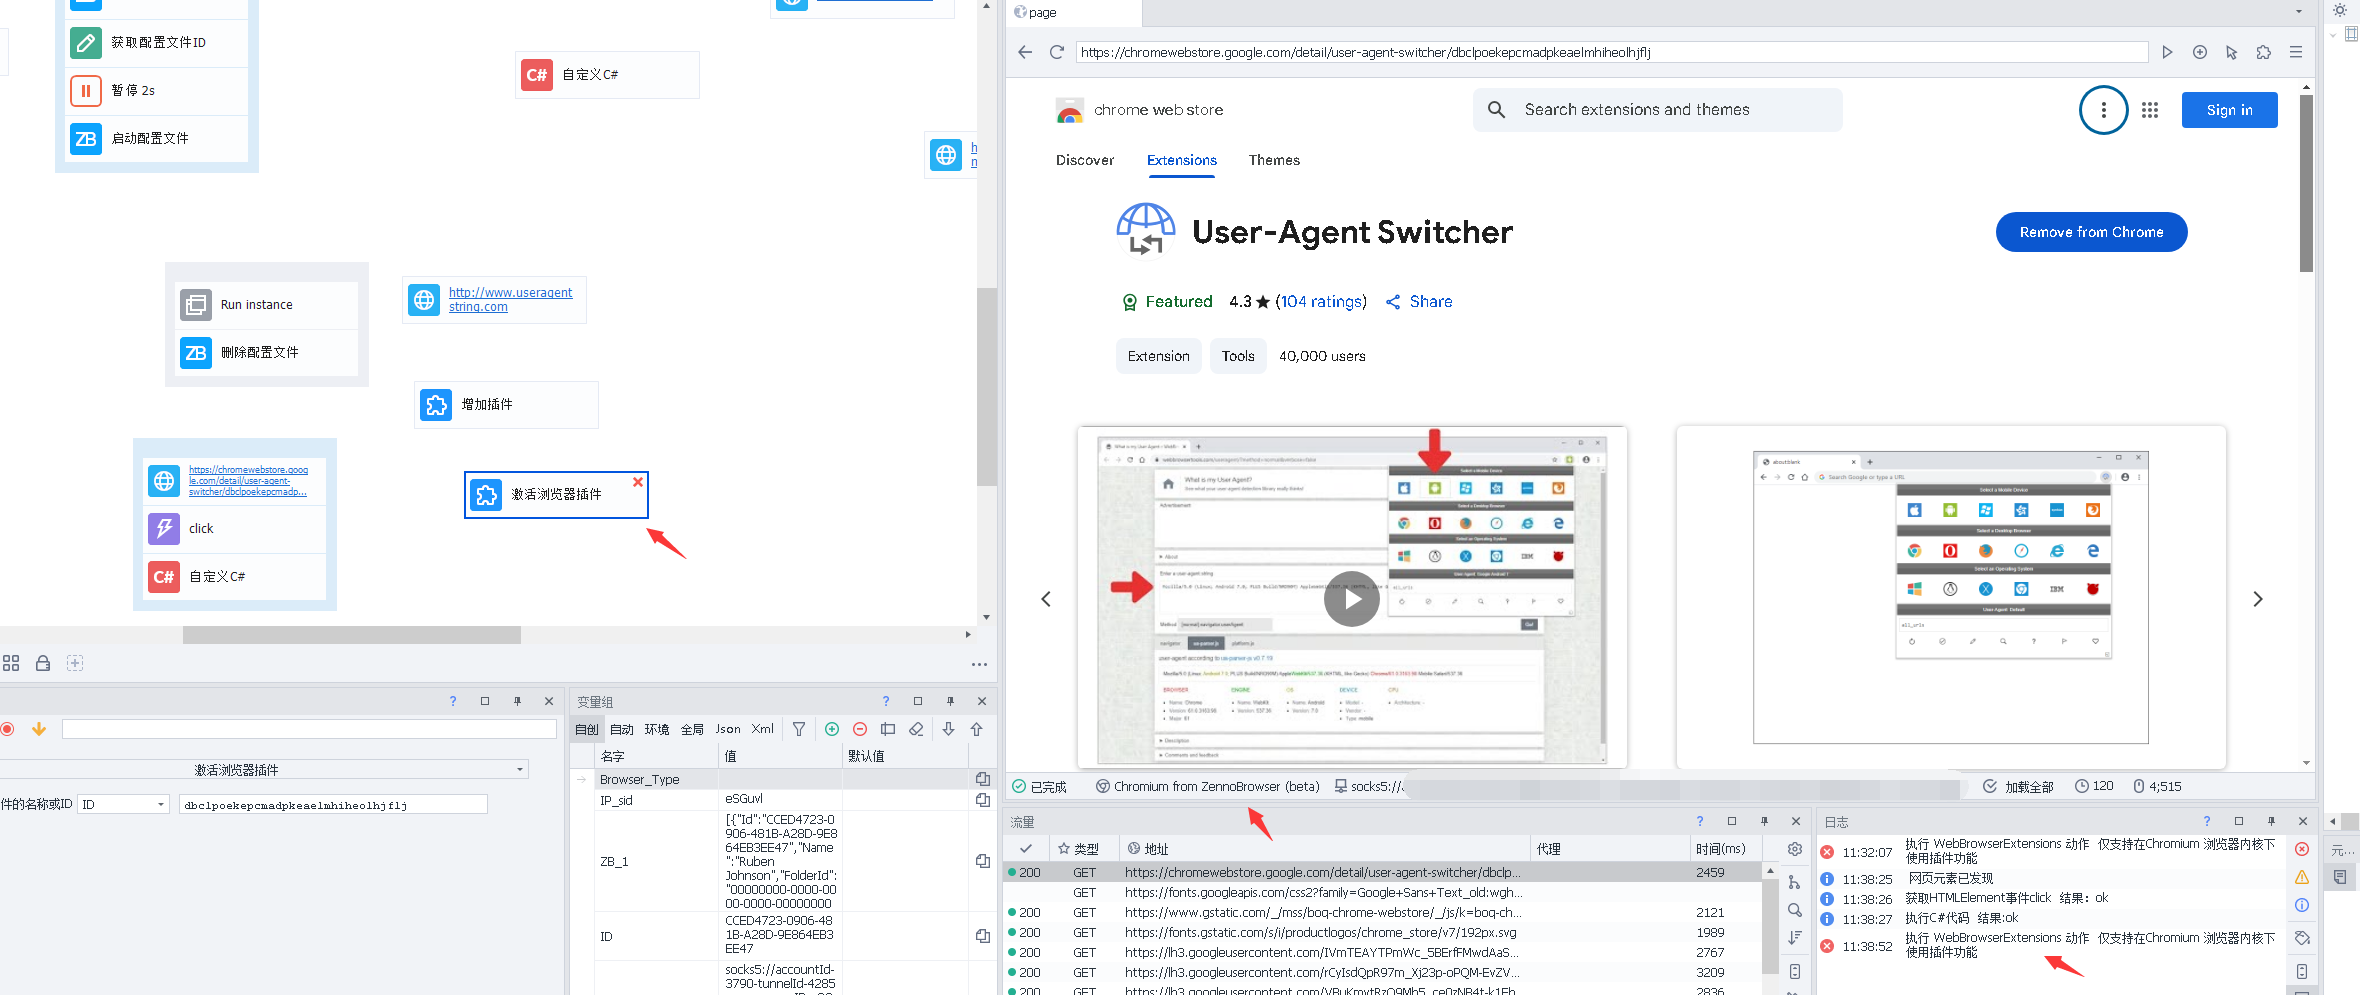Image resolution: width=2360 pixels, height=995 pixels.
Task: Select the Run instance action block
Action: [266, 305]
